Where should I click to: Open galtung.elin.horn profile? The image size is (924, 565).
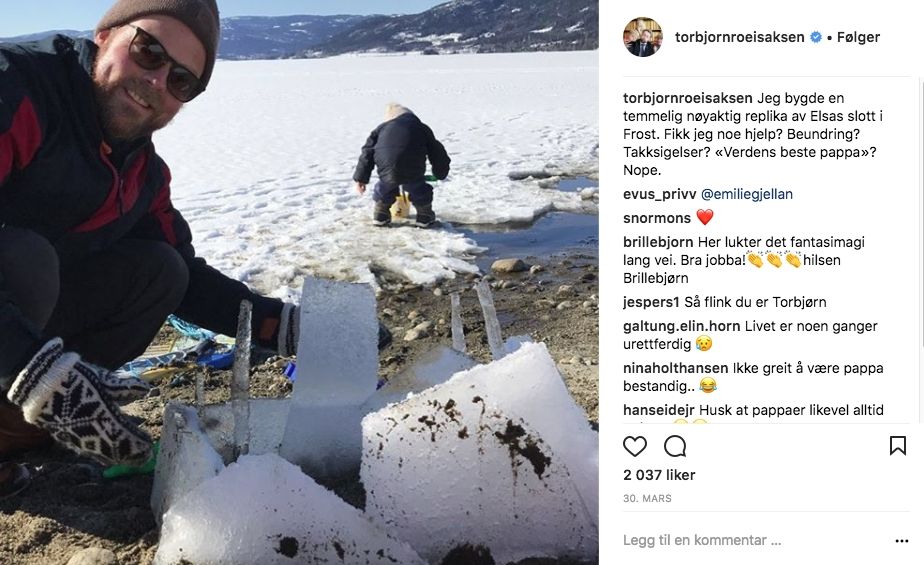(681, 326)
